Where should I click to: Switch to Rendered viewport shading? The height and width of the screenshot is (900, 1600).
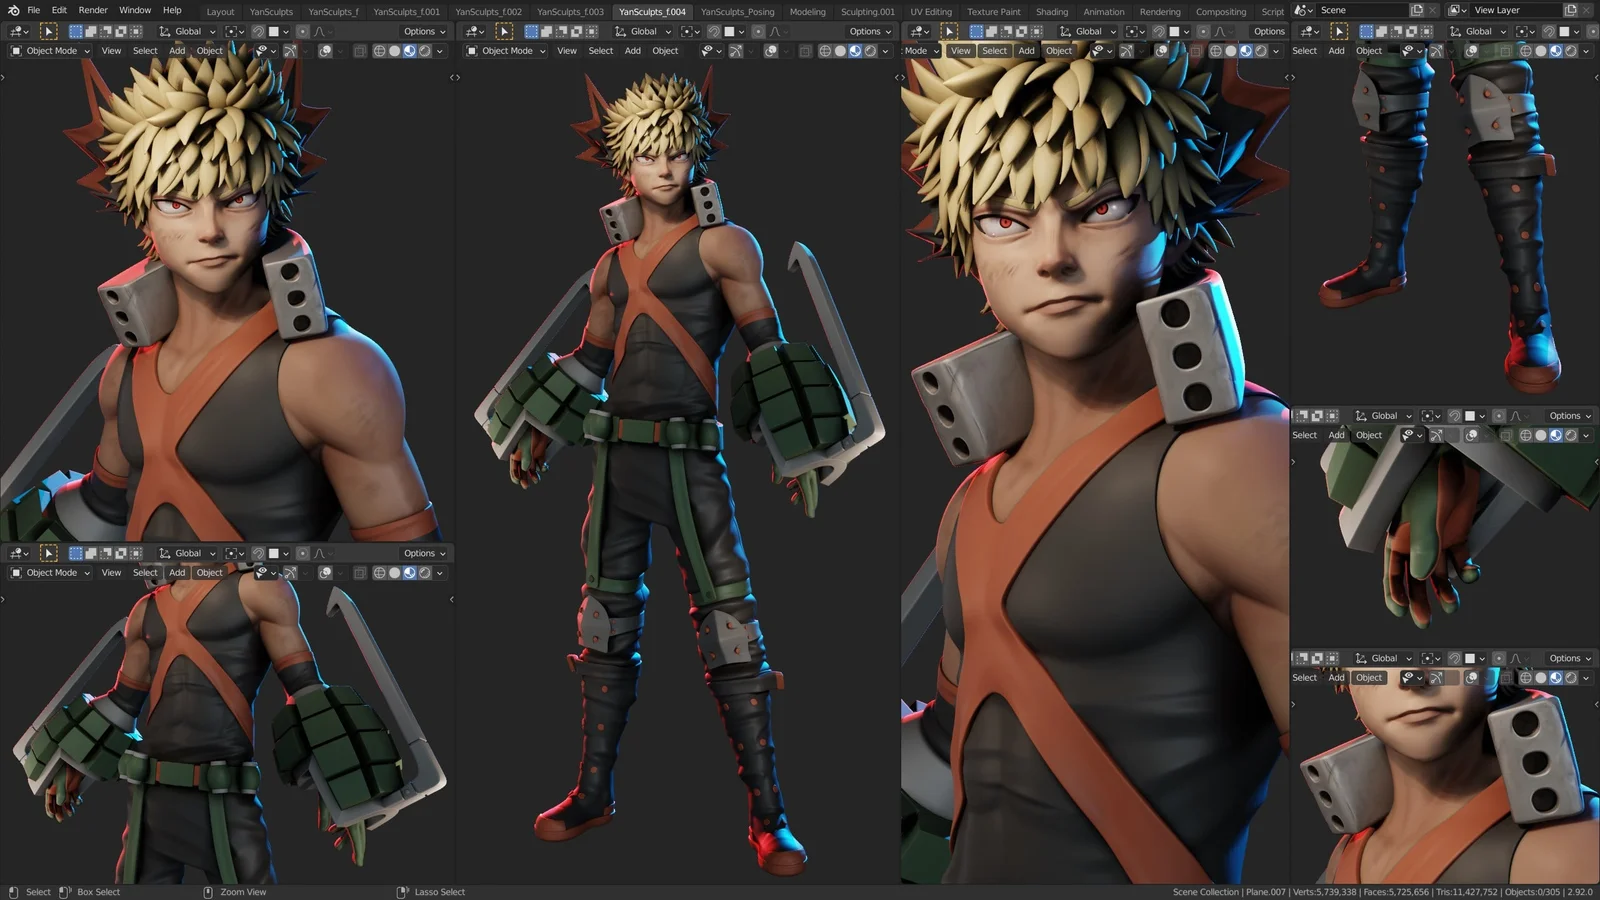click(x=424, y=52)
